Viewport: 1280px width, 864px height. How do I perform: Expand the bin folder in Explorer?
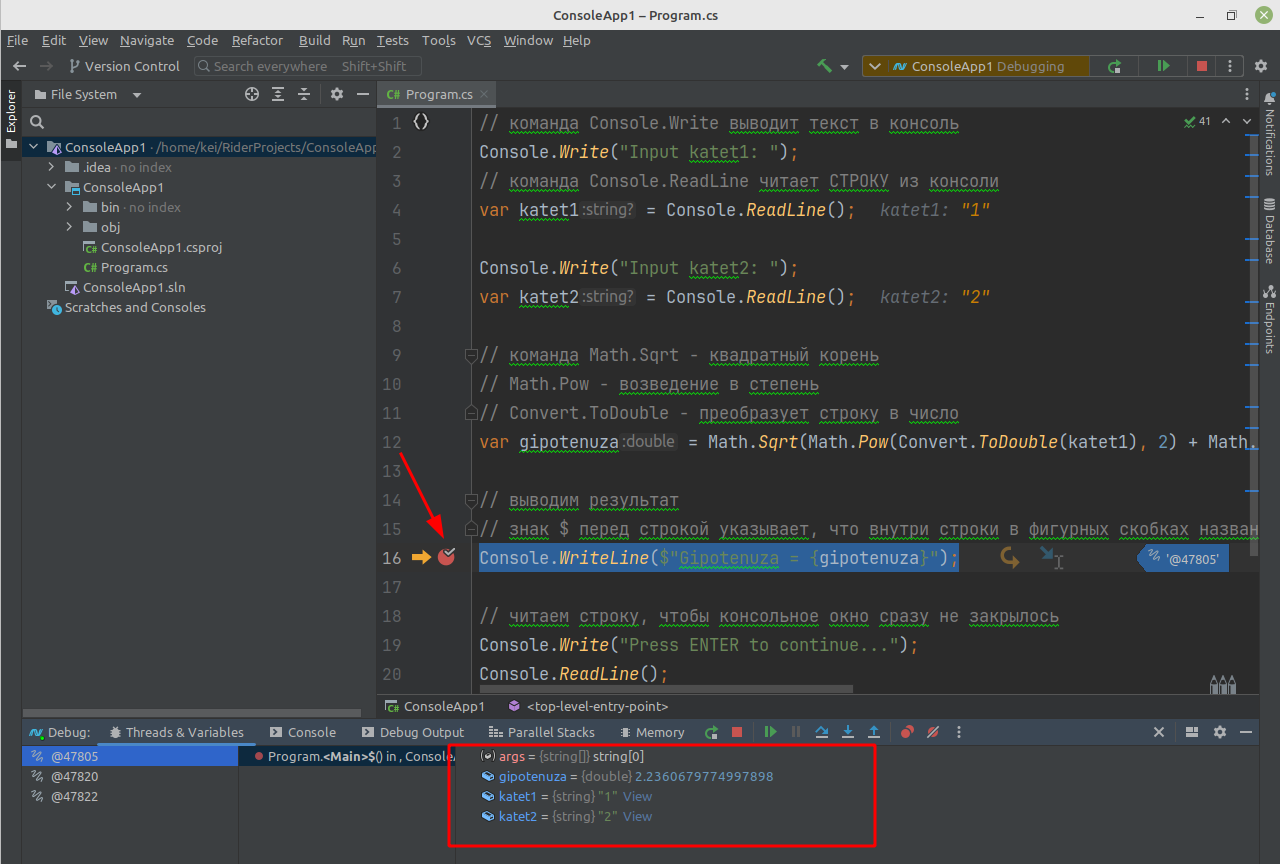(69, 207)
